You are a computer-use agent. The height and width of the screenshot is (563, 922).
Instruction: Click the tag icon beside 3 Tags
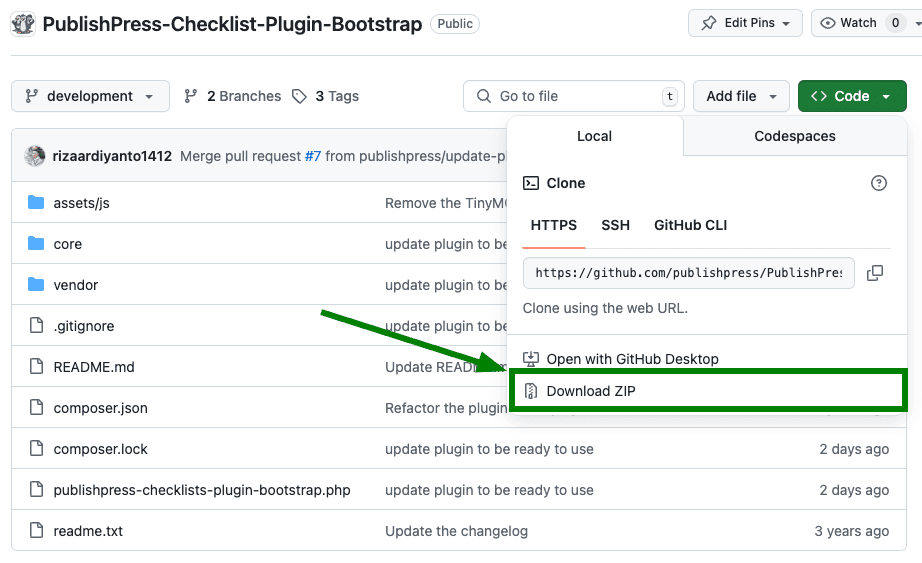(299, 96)
